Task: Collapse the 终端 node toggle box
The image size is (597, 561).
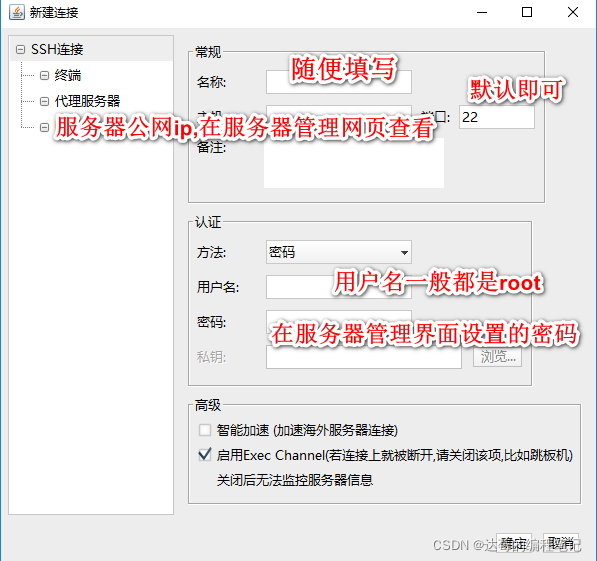Action: 45,75
